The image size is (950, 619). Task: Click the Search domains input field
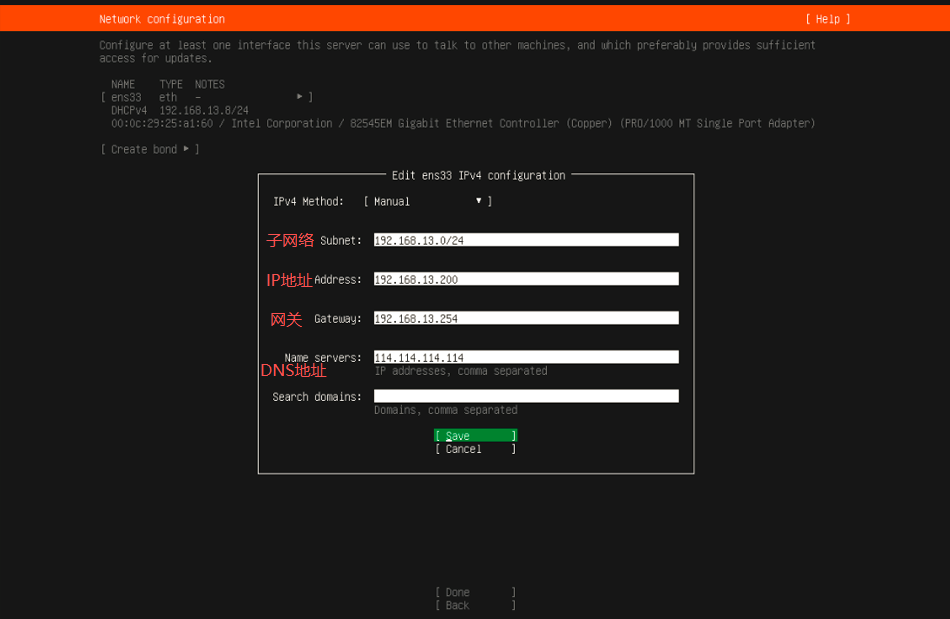pos(526,396)
